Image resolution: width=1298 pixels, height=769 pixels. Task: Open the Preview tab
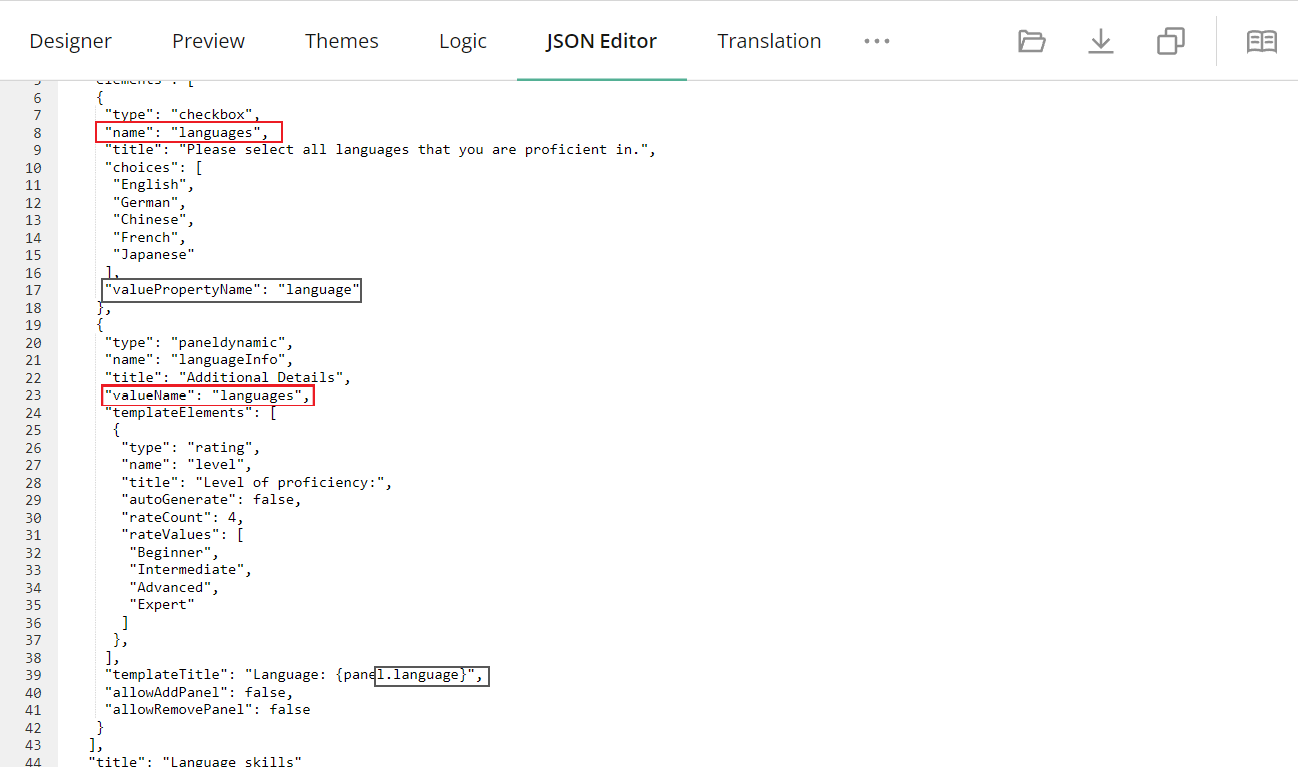(x=208, y=41)
